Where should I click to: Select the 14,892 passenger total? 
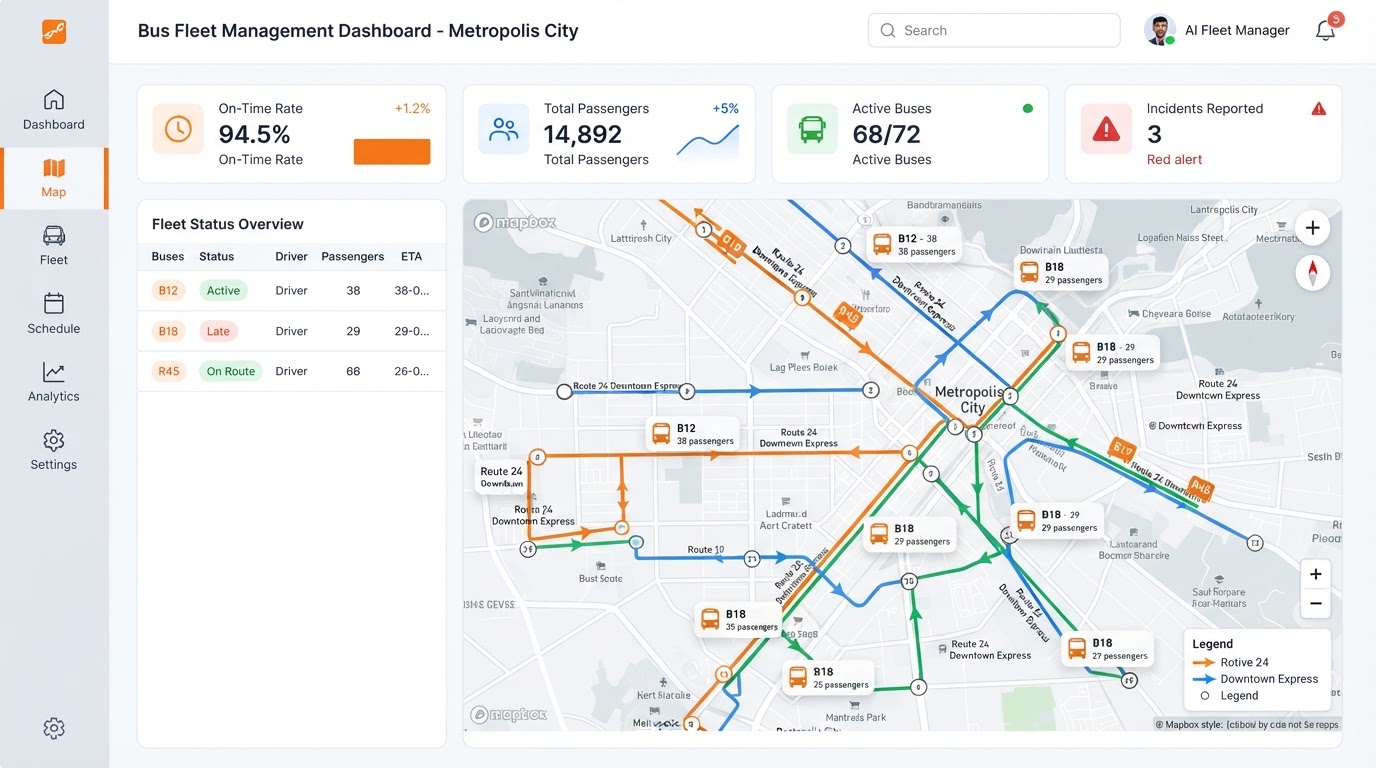(583, 134)
